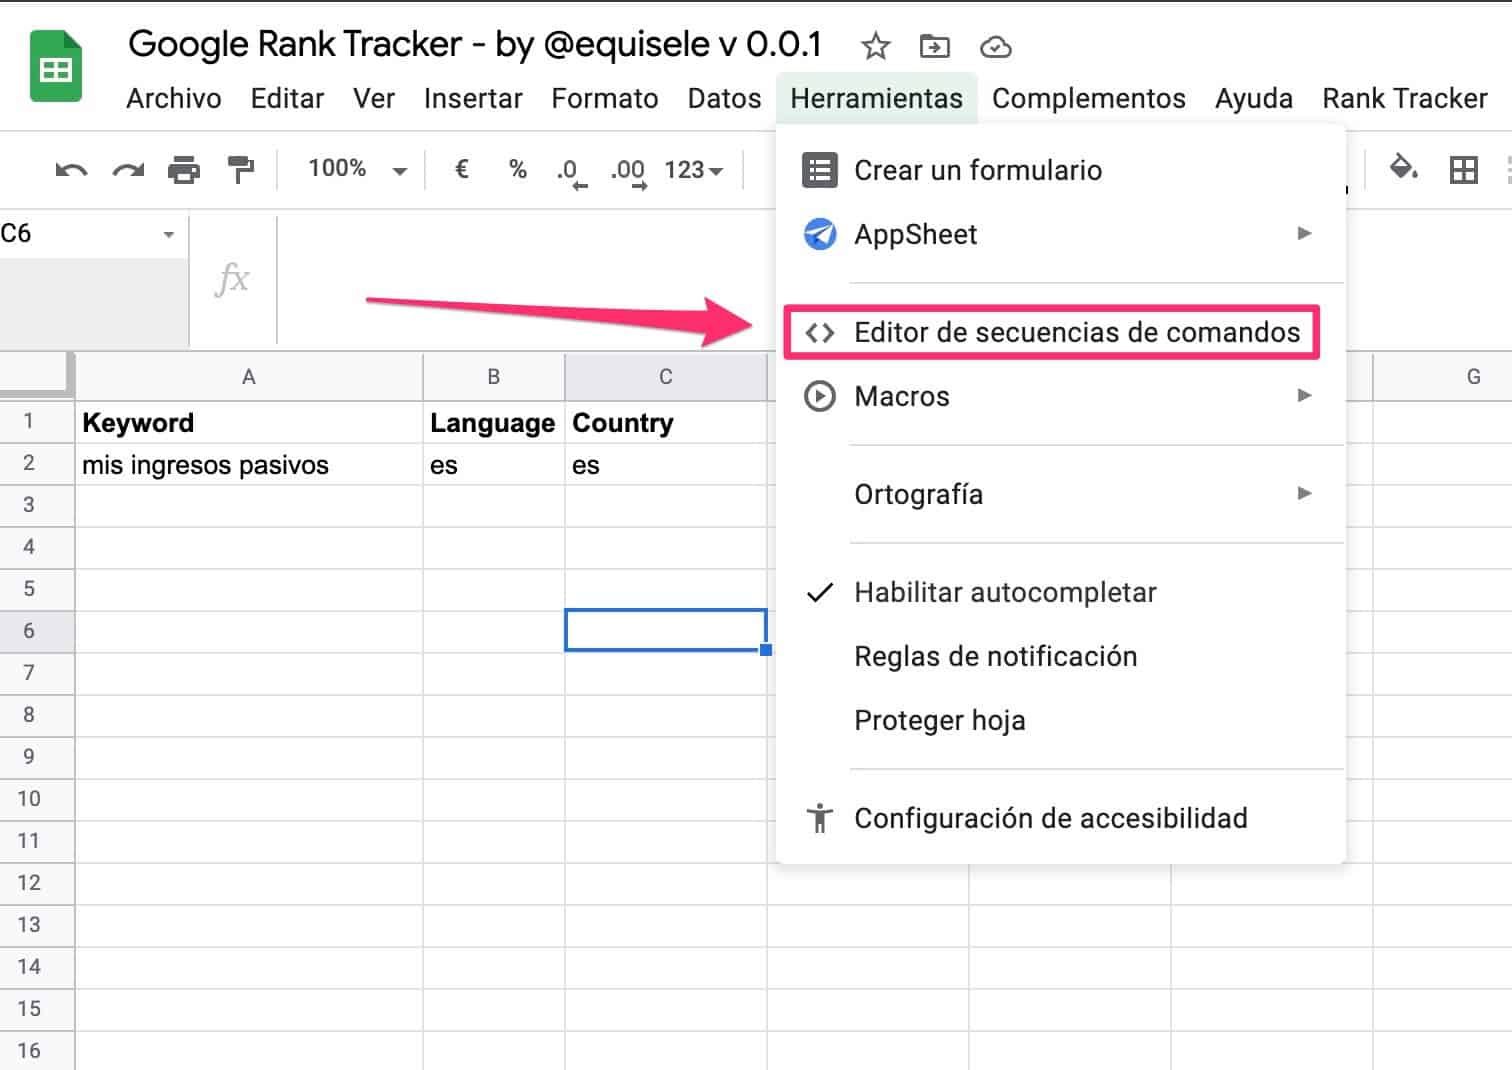Select the paint format roller
The height and width of the screenshot is (1070, 1512).
[x=240, y=170]
